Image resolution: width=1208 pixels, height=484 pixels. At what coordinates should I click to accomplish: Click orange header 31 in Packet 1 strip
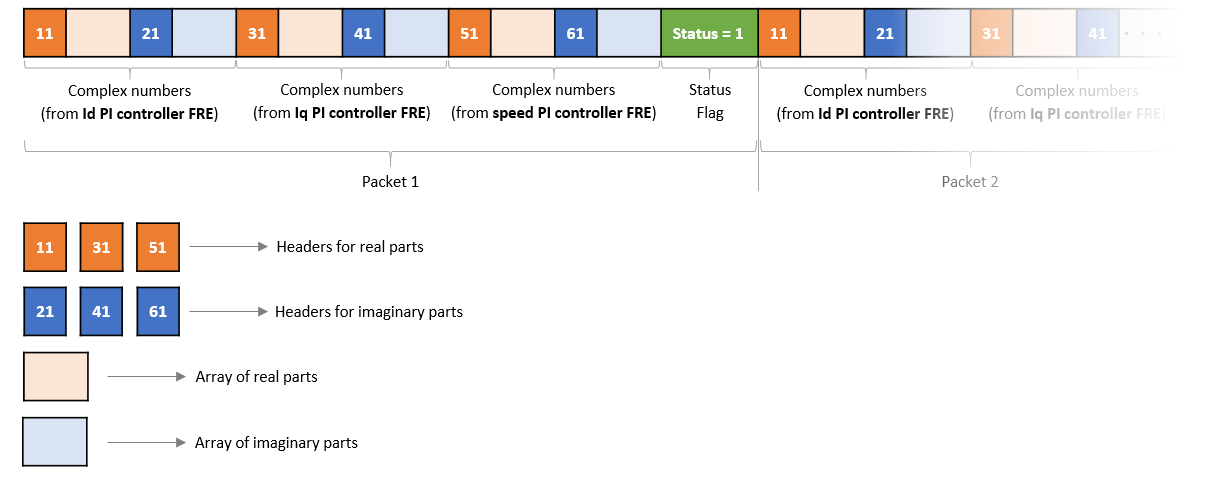pyautogui.click(x=257, y=33)
